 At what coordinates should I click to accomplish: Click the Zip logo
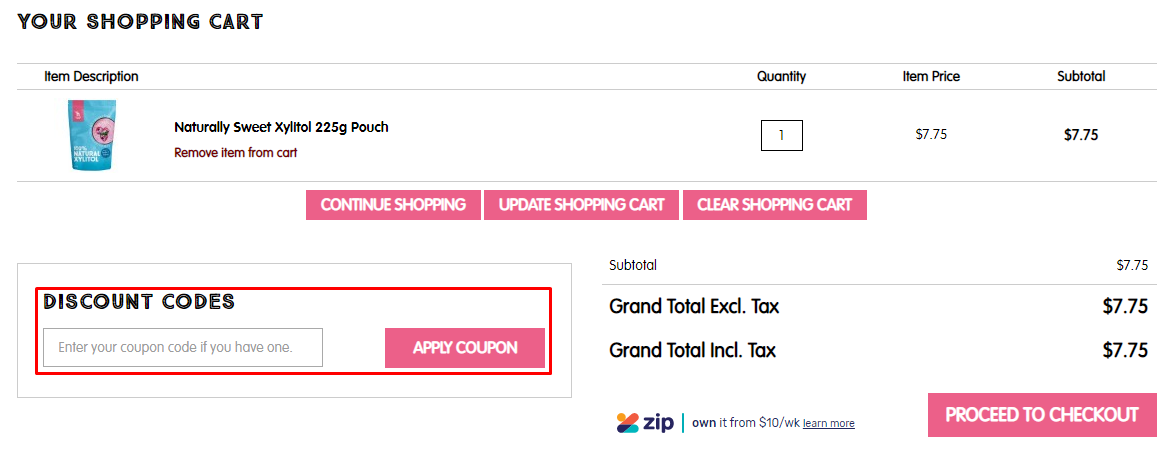pos(645,422)
